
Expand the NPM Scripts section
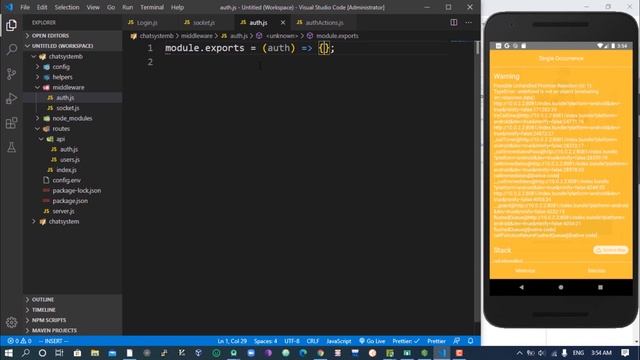tap(73, 320)
